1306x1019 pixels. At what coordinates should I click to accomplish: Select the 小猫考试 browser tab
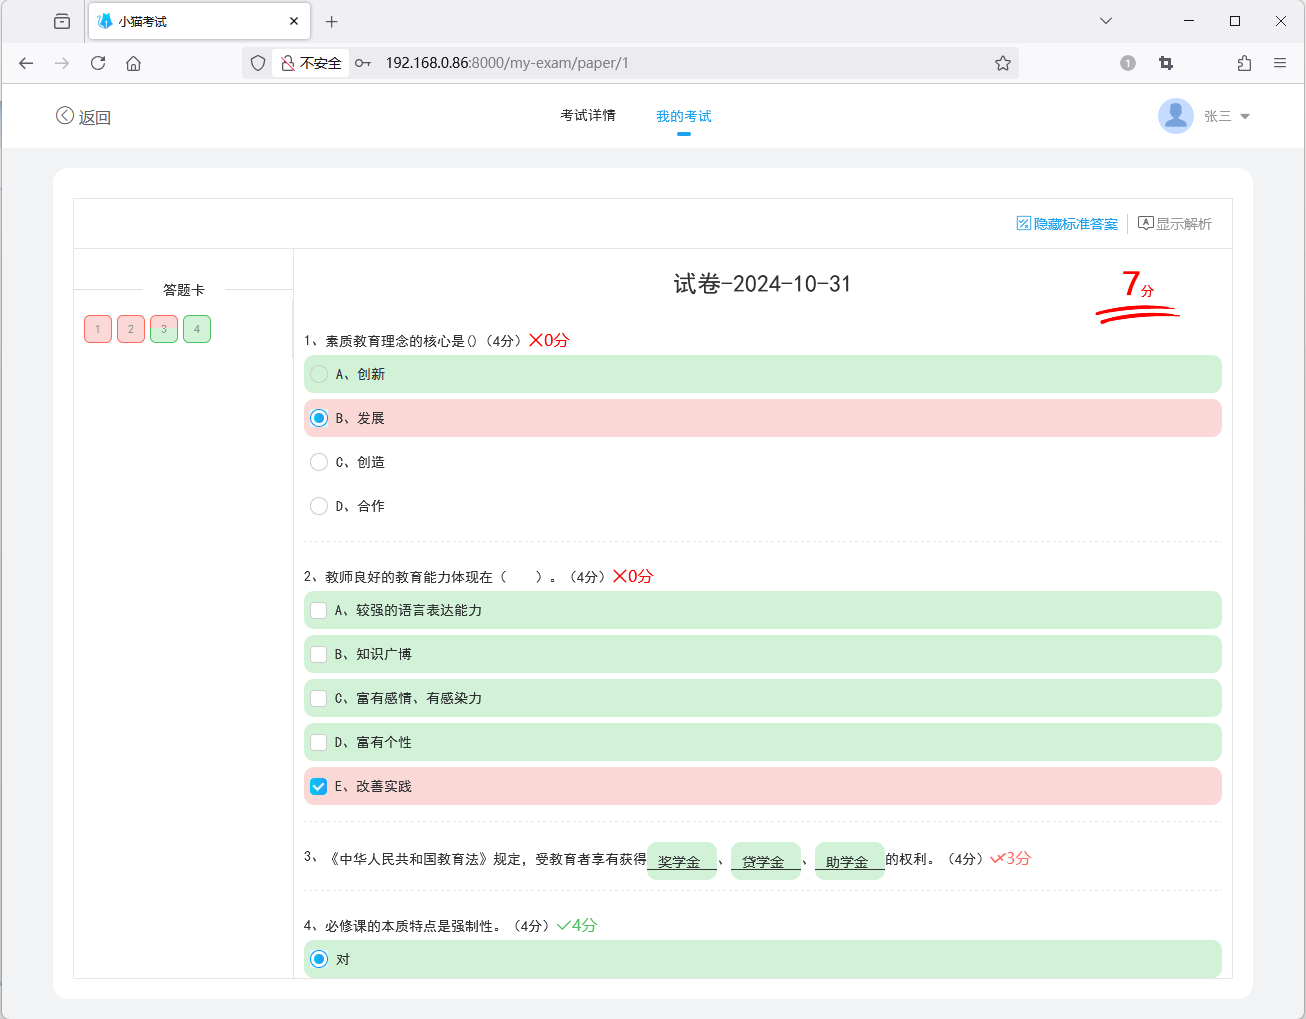tap(180, 20)
